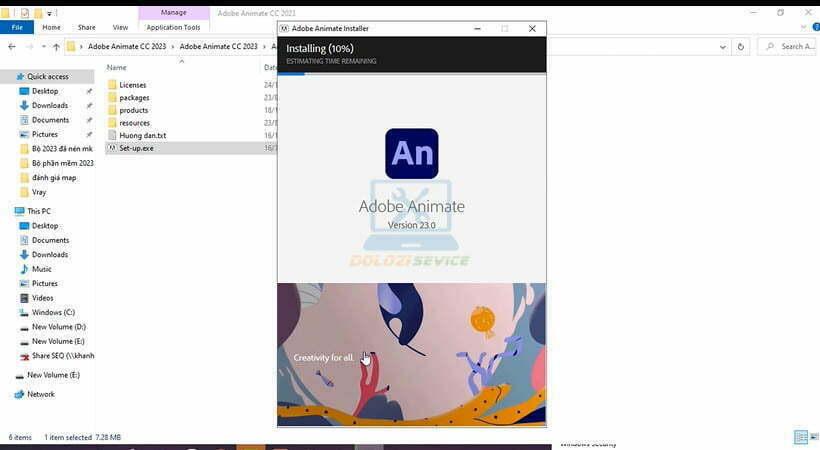Screen dimensions: 820x450
Task: Open New Volume (E:) under This PC
Action: click(58, 341)
